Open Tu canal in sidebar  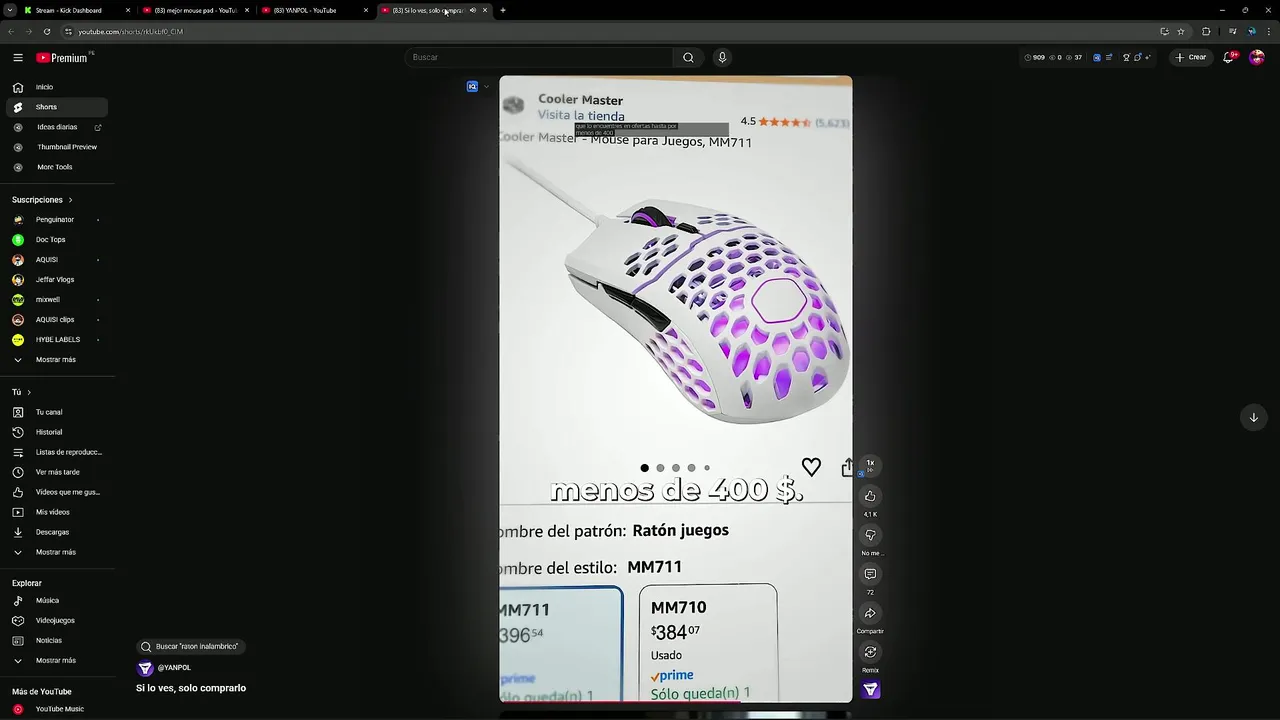tap(57, 412)
